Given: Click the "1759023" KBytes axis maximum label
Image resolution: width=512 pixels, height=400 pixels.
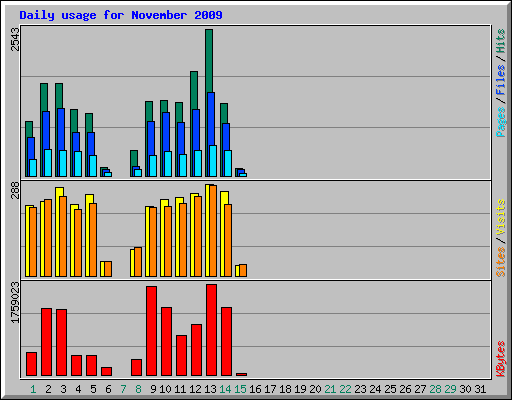Looking at the screenshot, I should point(15,303).
